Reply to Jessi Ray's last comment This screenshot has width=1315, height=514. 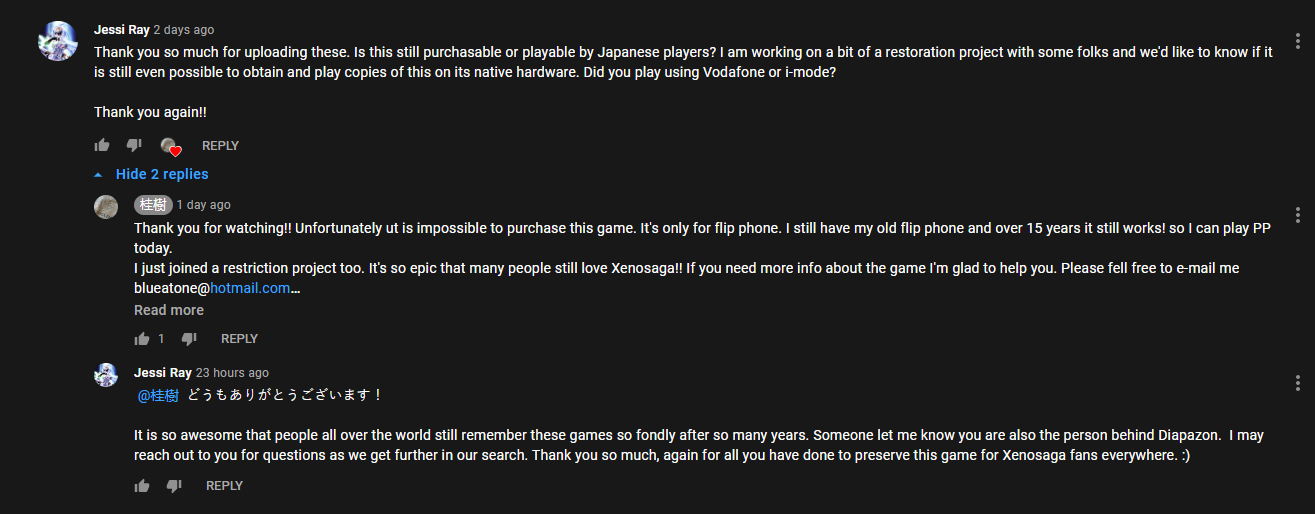tap(224, 486)
